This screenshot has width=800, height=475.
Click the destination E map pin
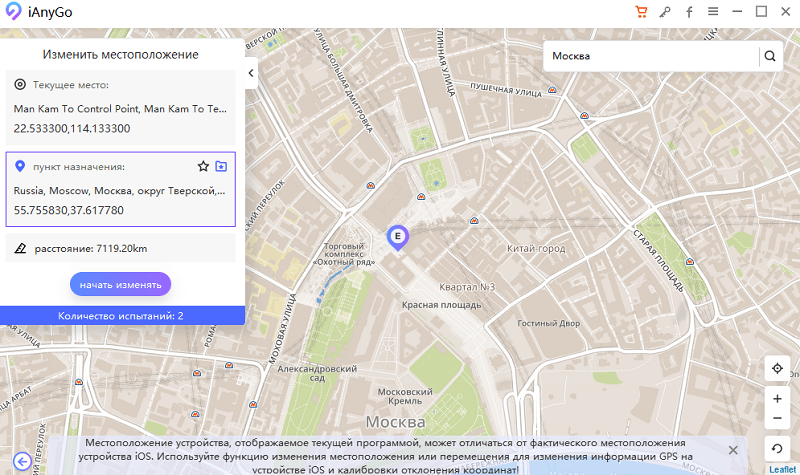[x=397, y=238]
